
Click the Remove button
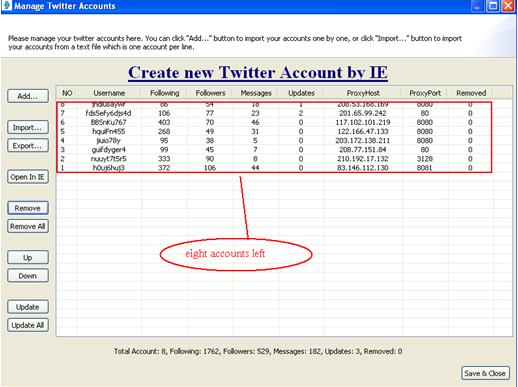tap(28, 208)
